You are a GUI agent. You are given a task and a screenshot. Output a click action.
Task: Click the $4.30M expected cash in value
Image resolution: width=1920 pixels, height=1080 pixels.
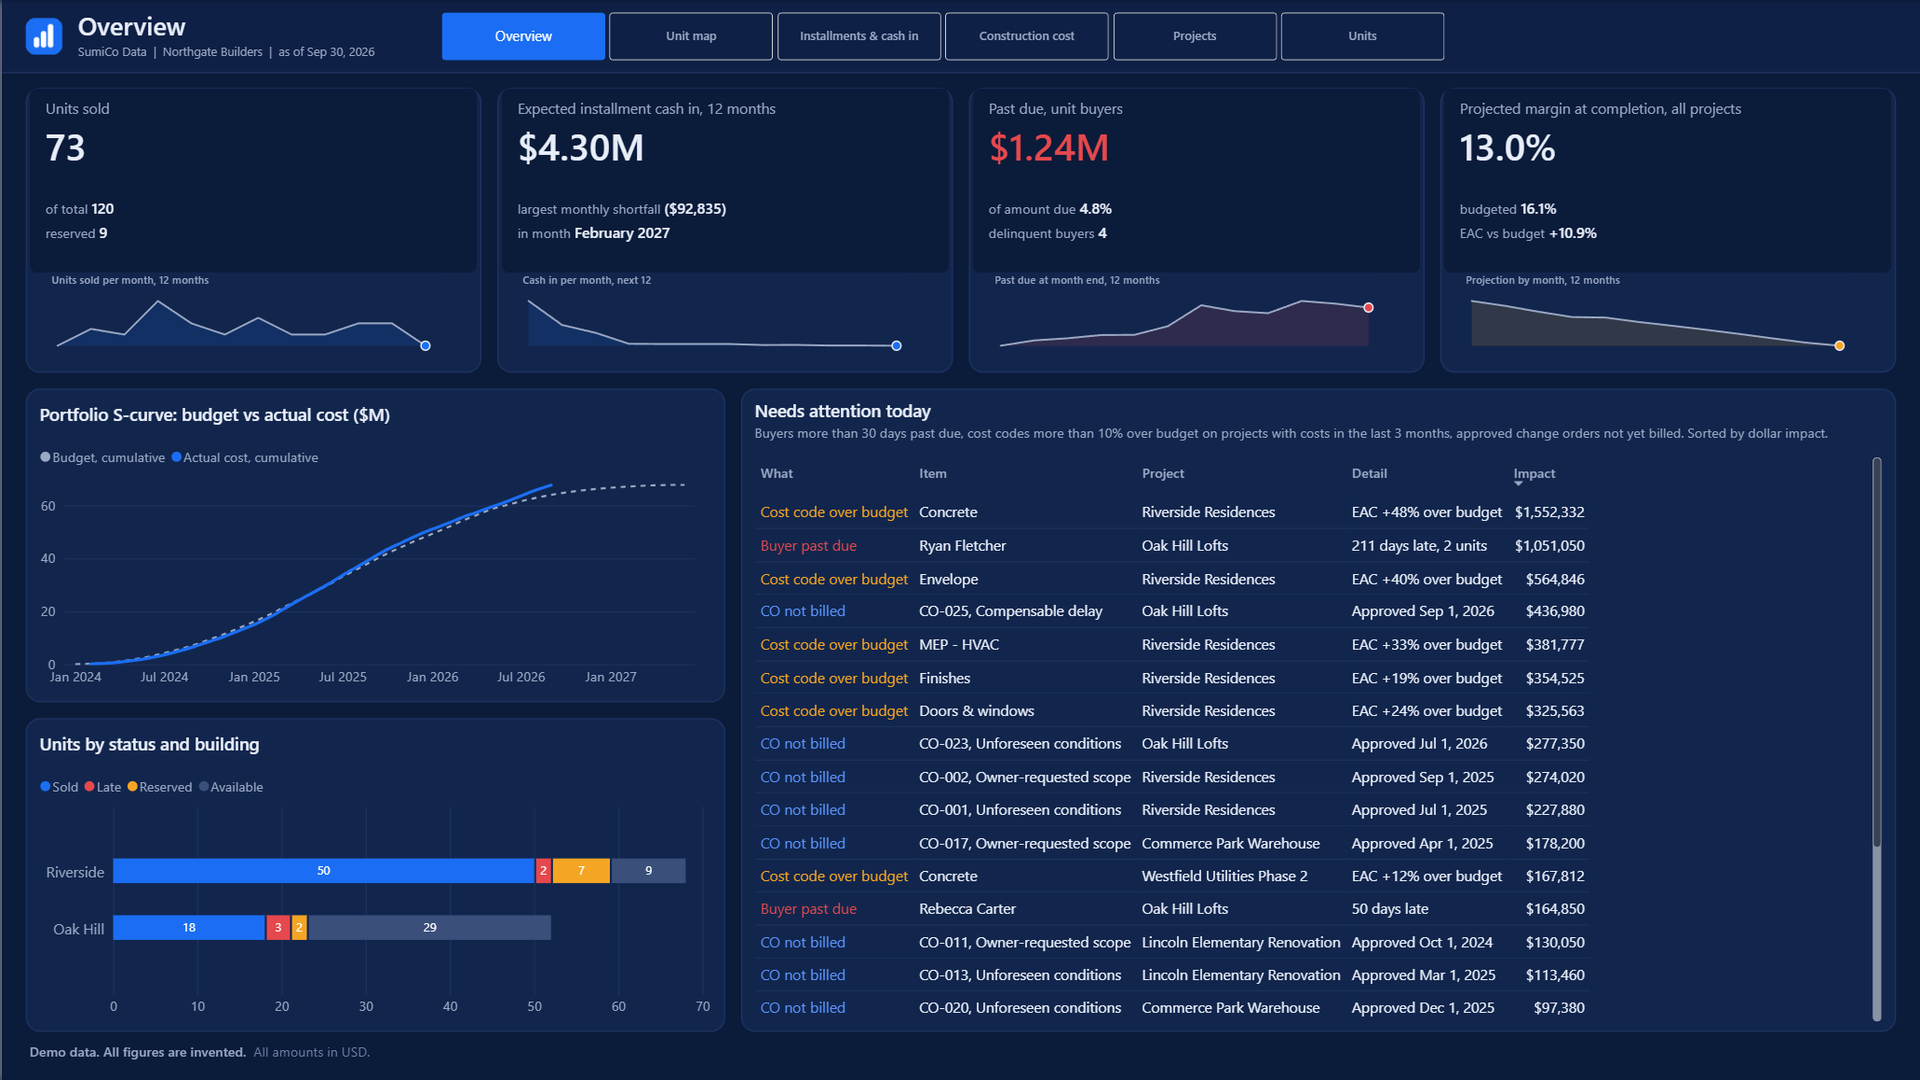point(580,148)
